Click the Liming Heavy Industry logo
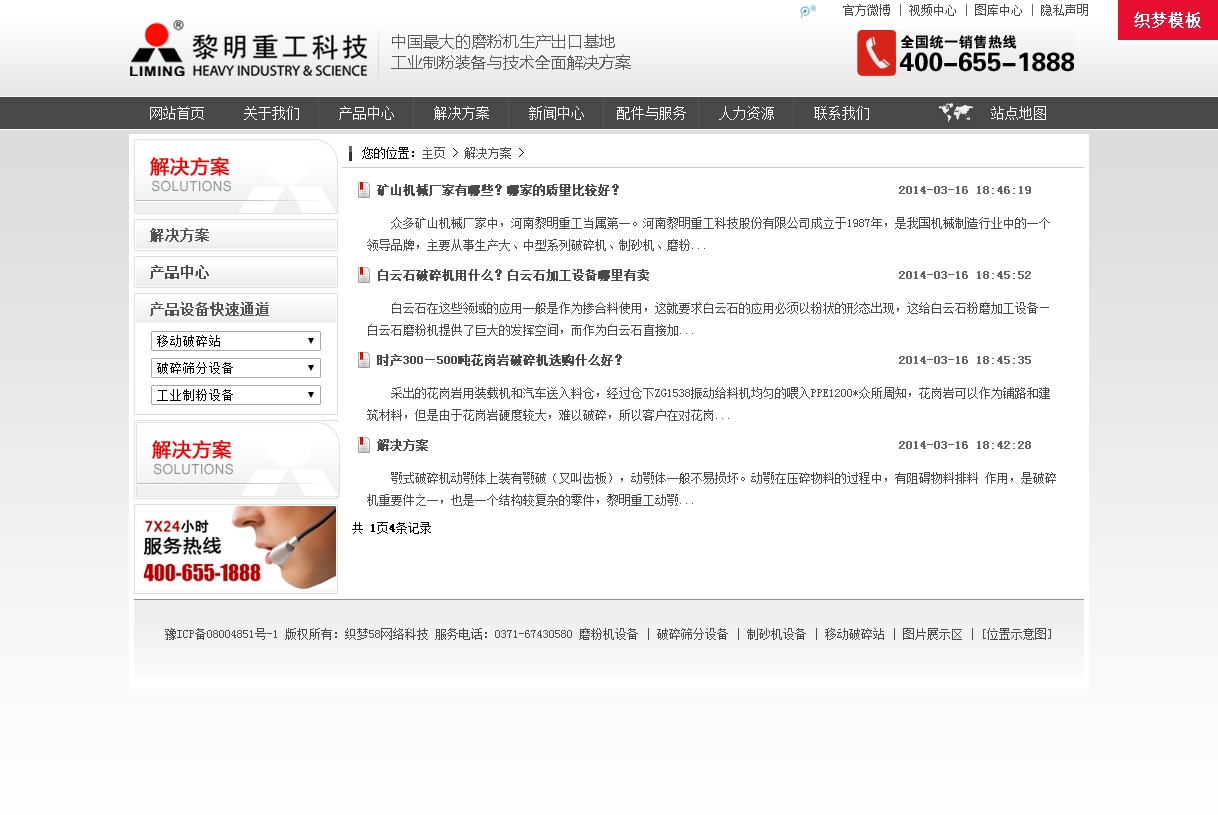The width and height of the screenshot is (1218, 815). [249, 50]
